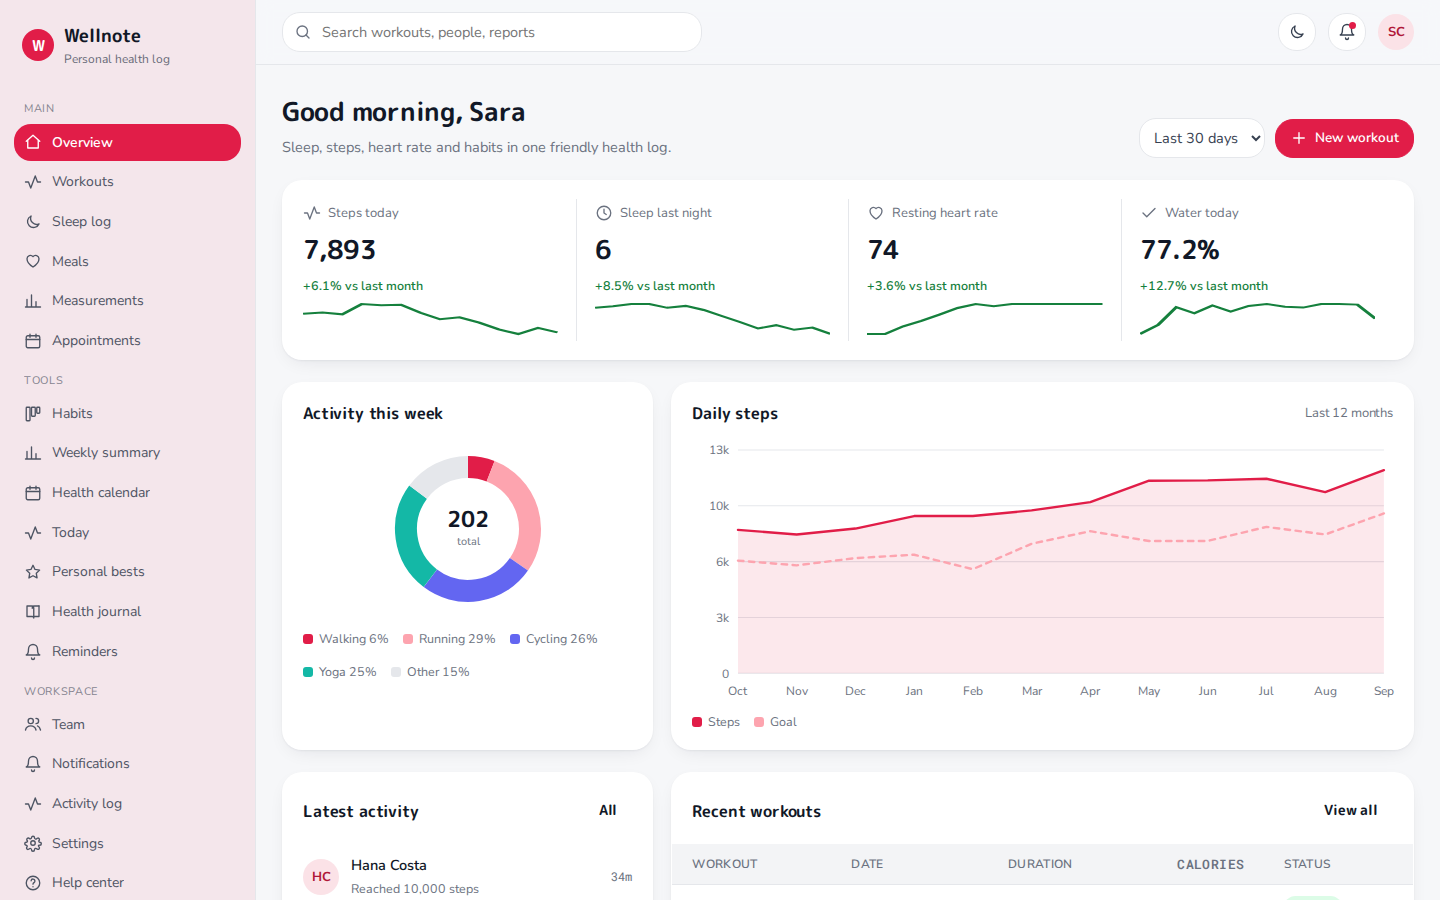Click All link in Latest activity
The width and height of the screenshot is (1440, 900).
[x=608, y=810]
